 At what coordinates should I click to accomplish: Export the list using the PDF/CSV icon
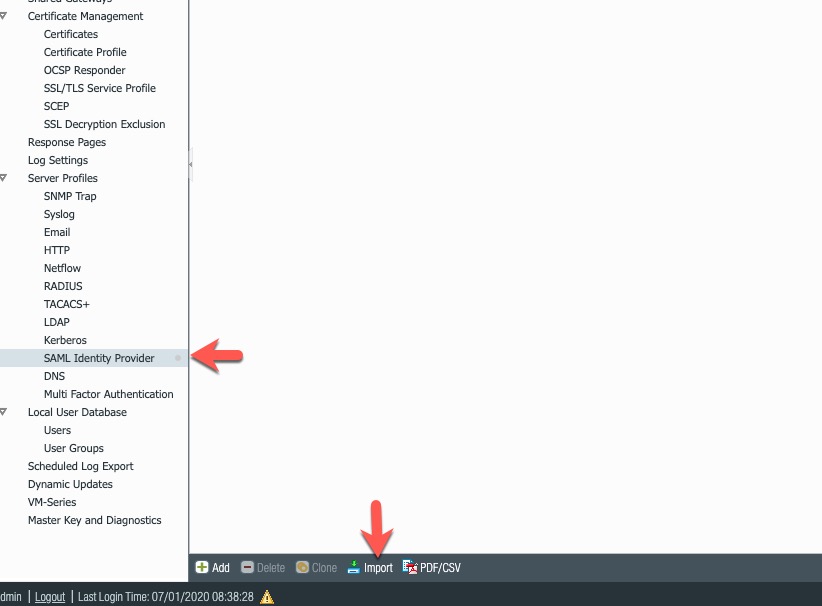click(430, 567)
